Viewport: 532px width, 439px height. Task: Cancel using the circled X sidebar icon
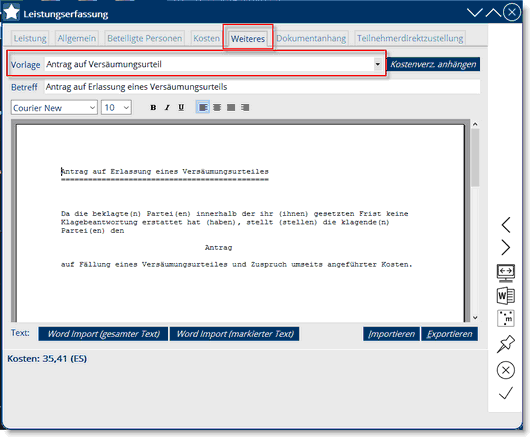pyautogui.click(x=506, y=370)
